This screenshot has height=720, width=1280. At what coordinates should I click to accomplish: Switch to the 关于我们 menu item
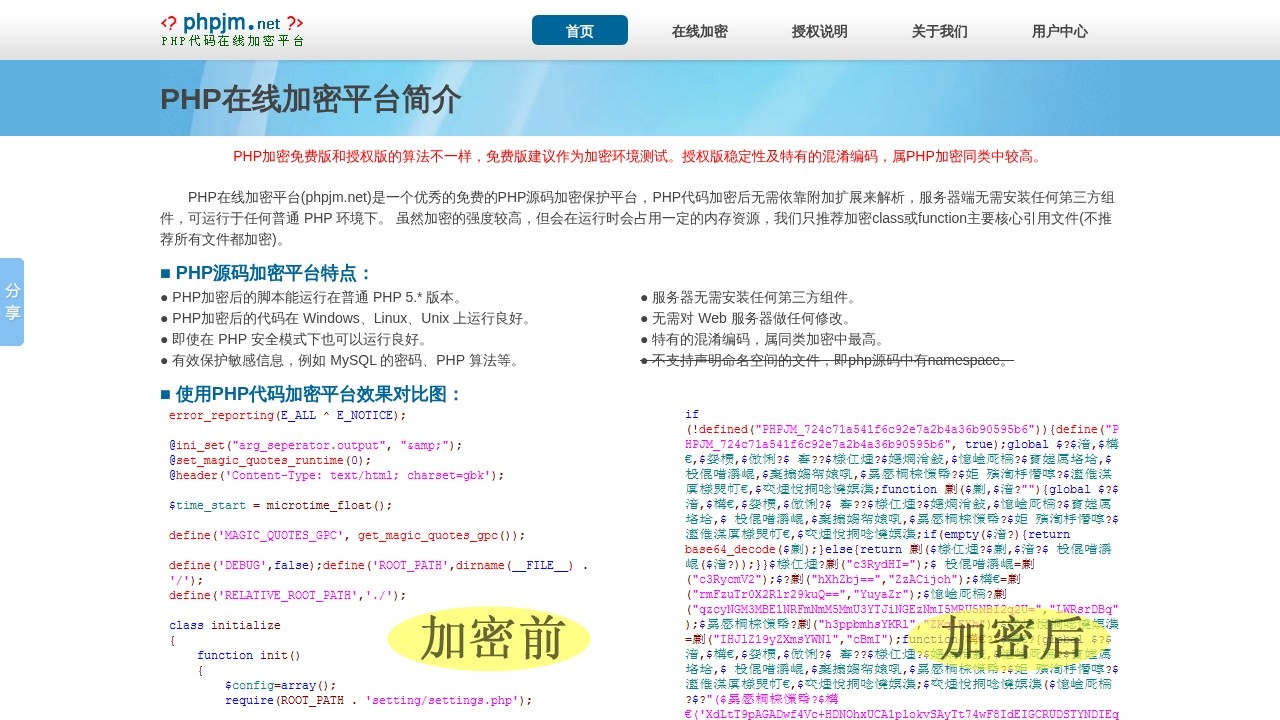tap(939, 31)
